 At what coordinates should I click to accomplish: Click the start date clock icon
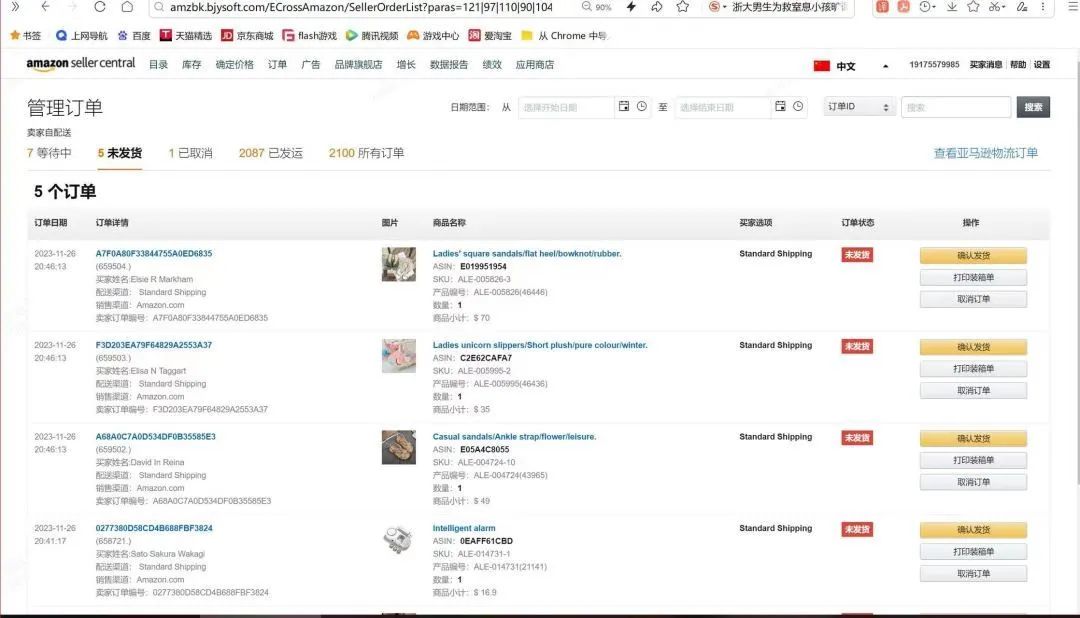tap(642, 107)
